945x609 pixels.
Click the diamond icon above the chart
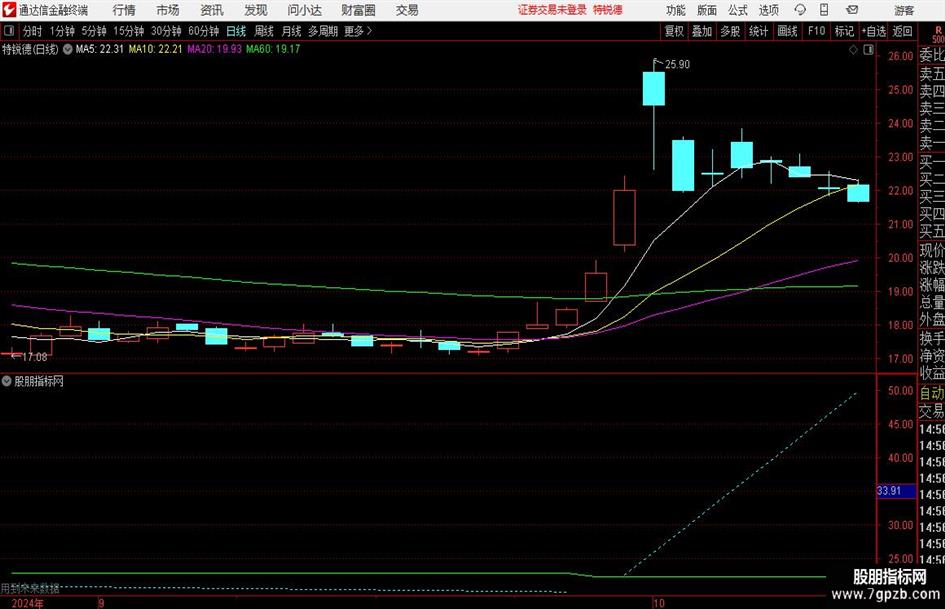pos(853,49)
